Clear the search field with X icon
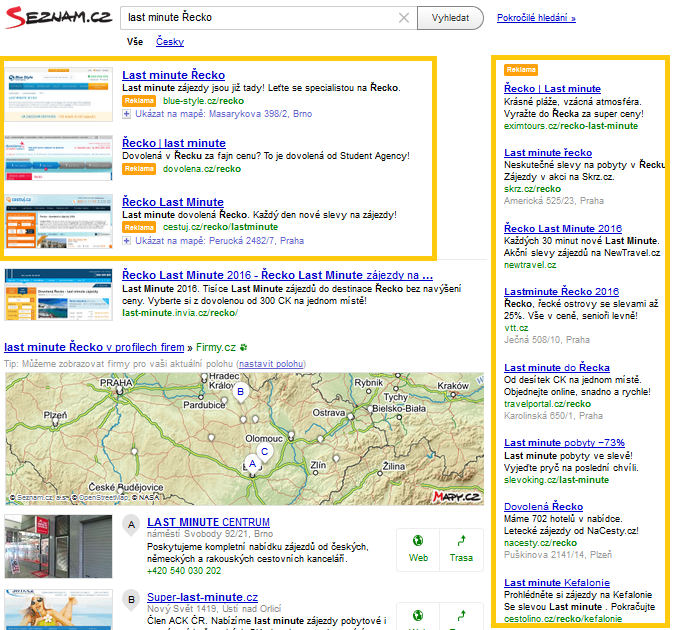Viewport: 673px width, 630px height. (x=403, y=18)
